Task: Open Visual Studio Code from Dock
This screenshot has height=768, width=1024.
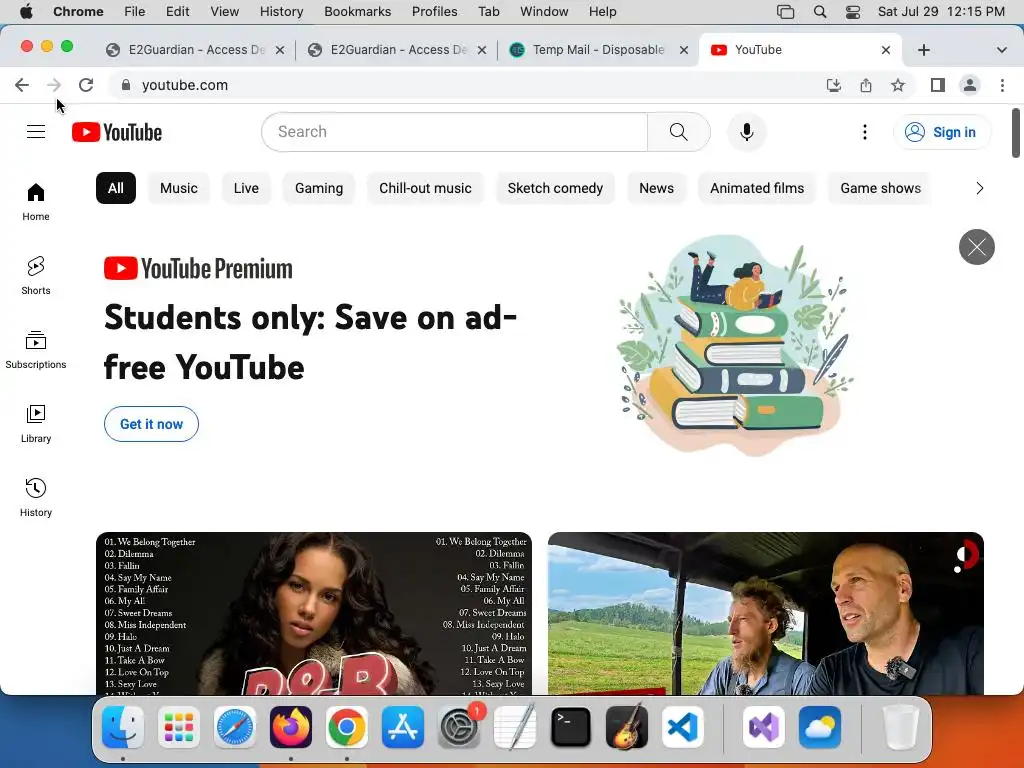Action: coord(683,727)
